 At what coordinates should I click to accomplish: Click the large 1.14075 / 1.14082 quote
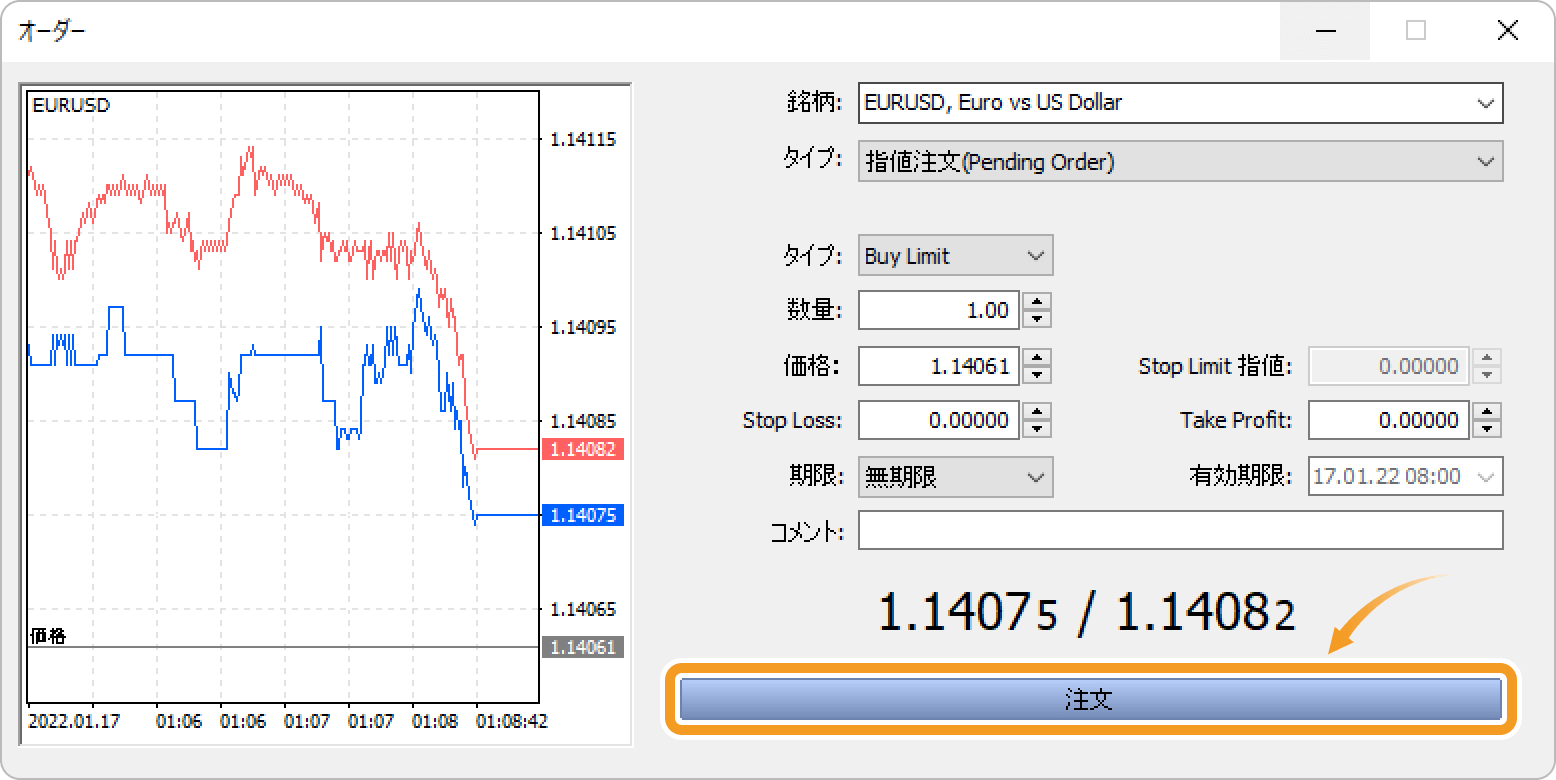pyautogui.click(x=1086, y=611)
